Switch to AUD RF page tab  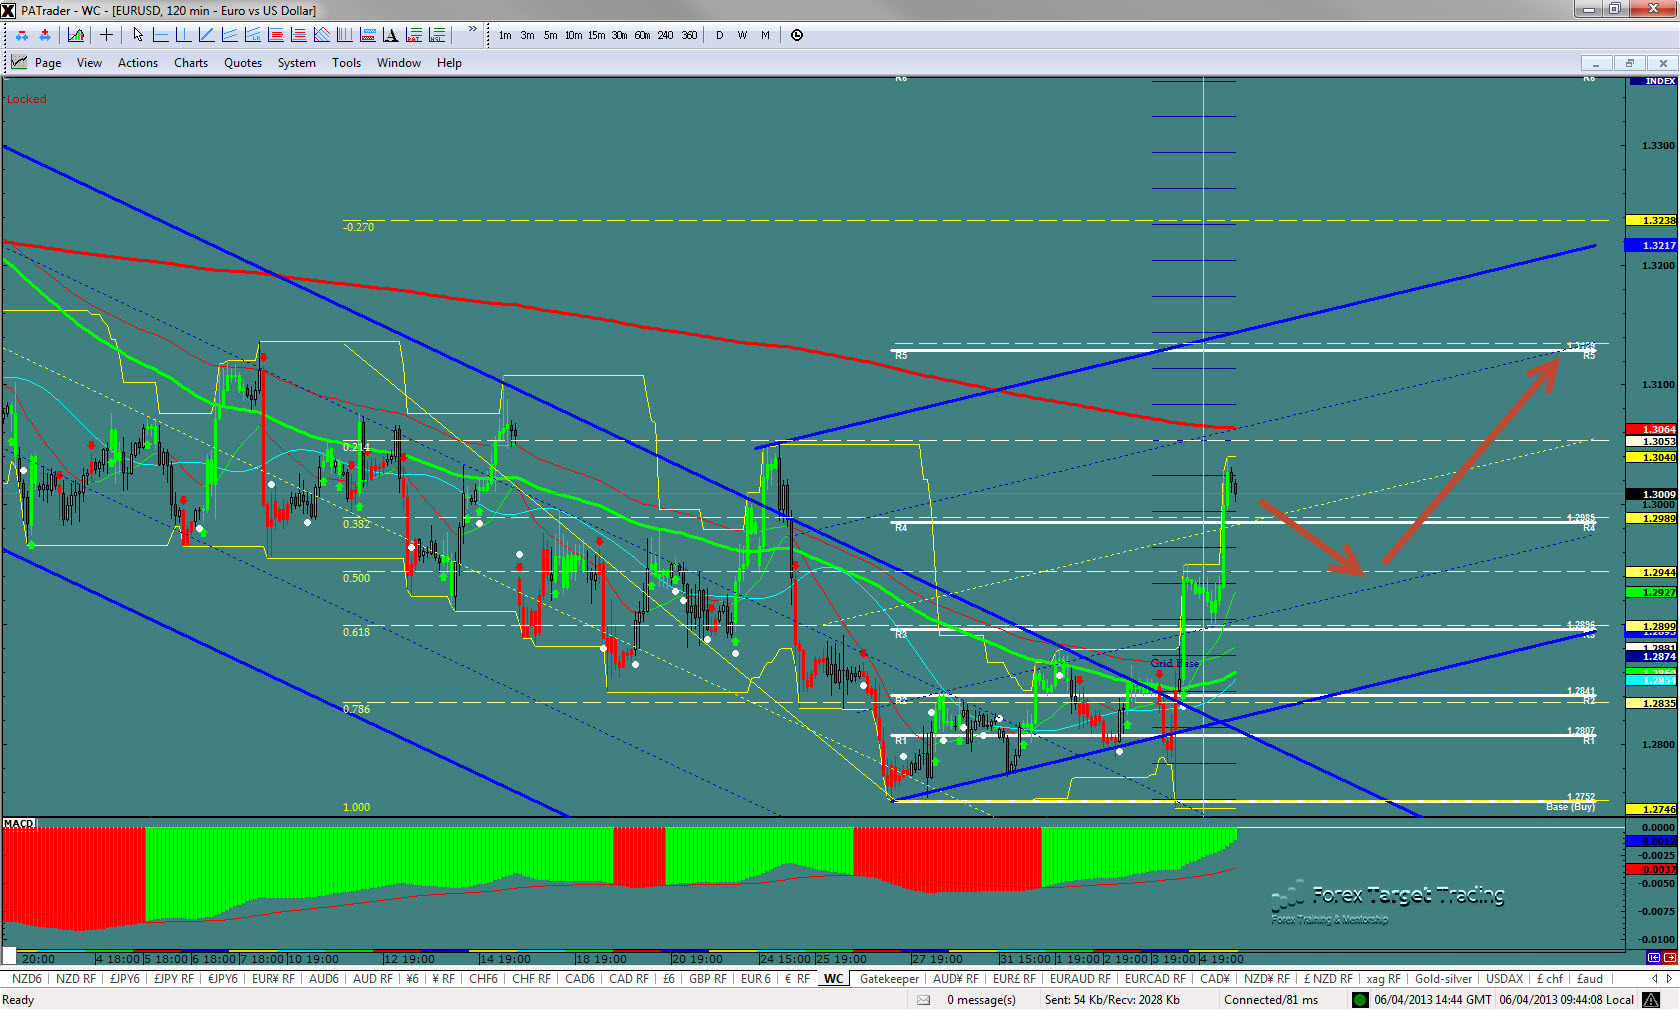tap(373, 979)
